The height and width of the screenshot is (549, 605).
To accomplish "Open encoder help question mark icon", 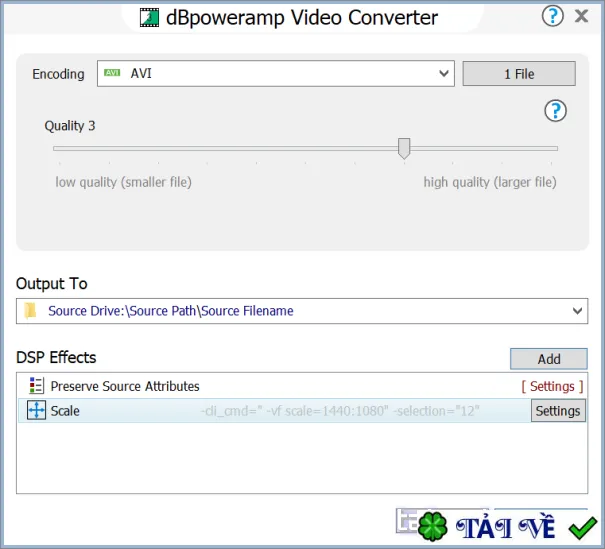I will (x=555, y=111).
